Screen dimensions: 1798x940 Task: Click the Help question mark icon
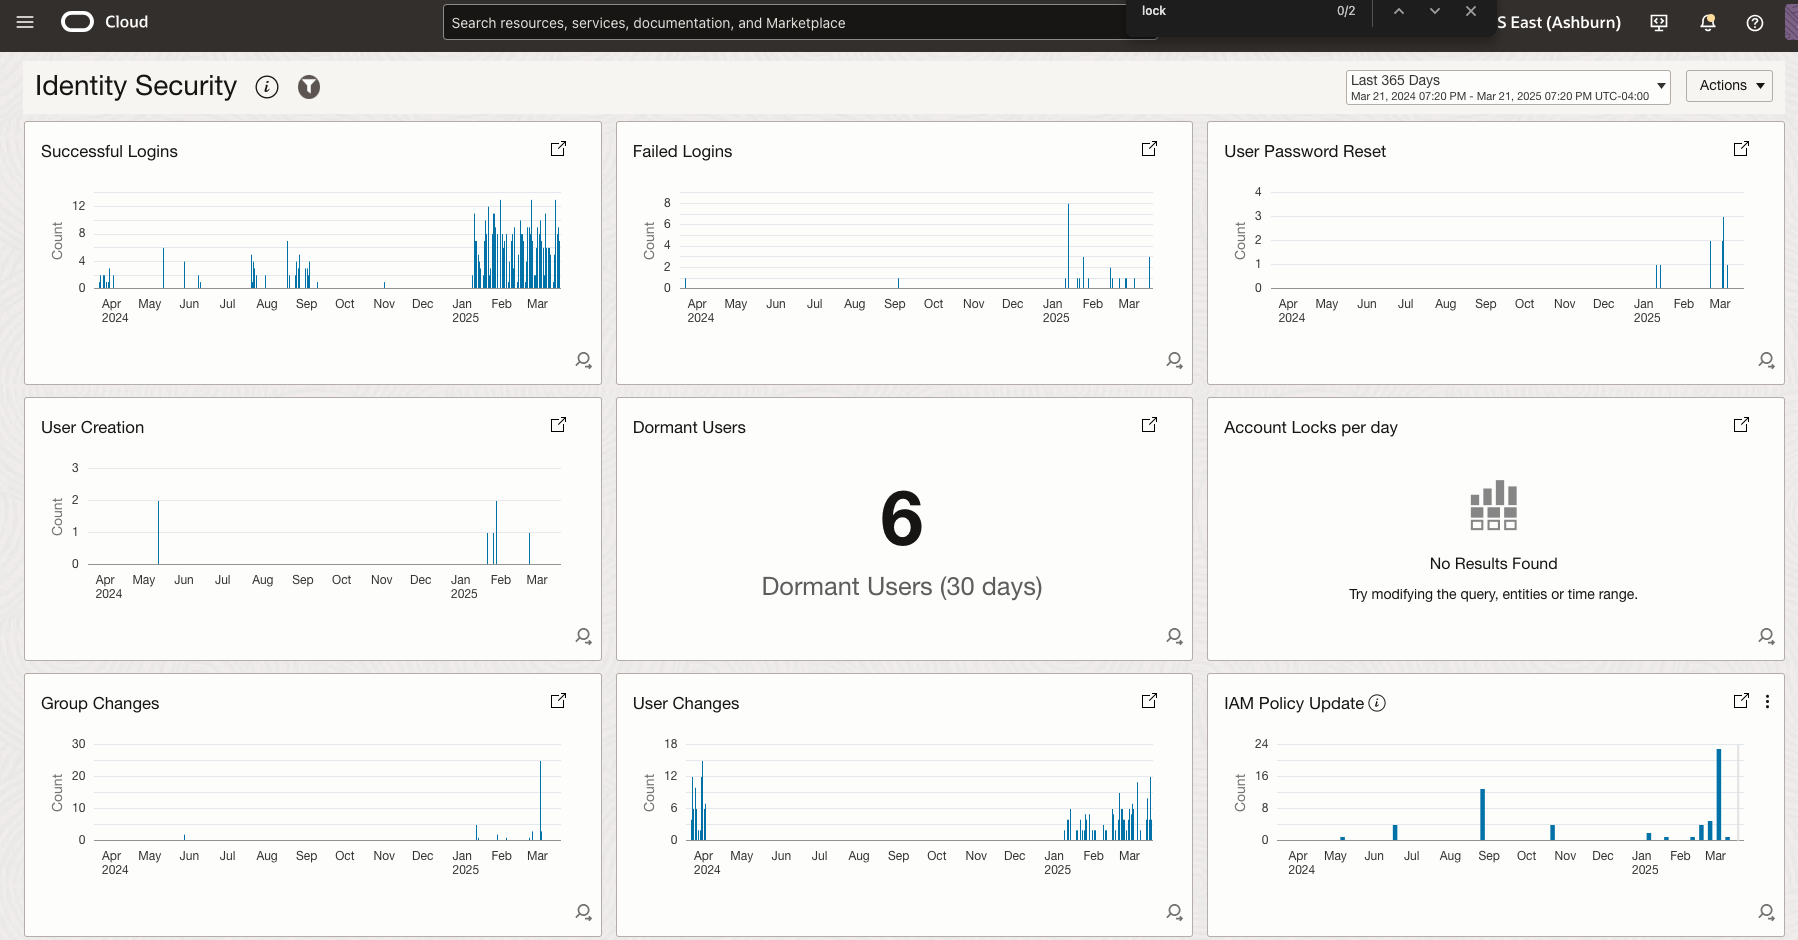point(1755,23)
